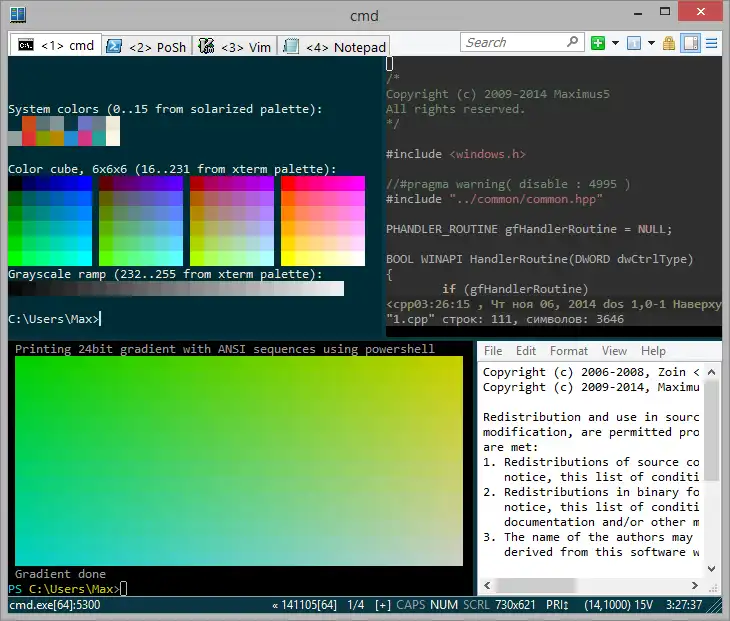Click the [+] new console indicator in status bar
The width and height of the screenshot is (730, 621).
pos(383,605)
